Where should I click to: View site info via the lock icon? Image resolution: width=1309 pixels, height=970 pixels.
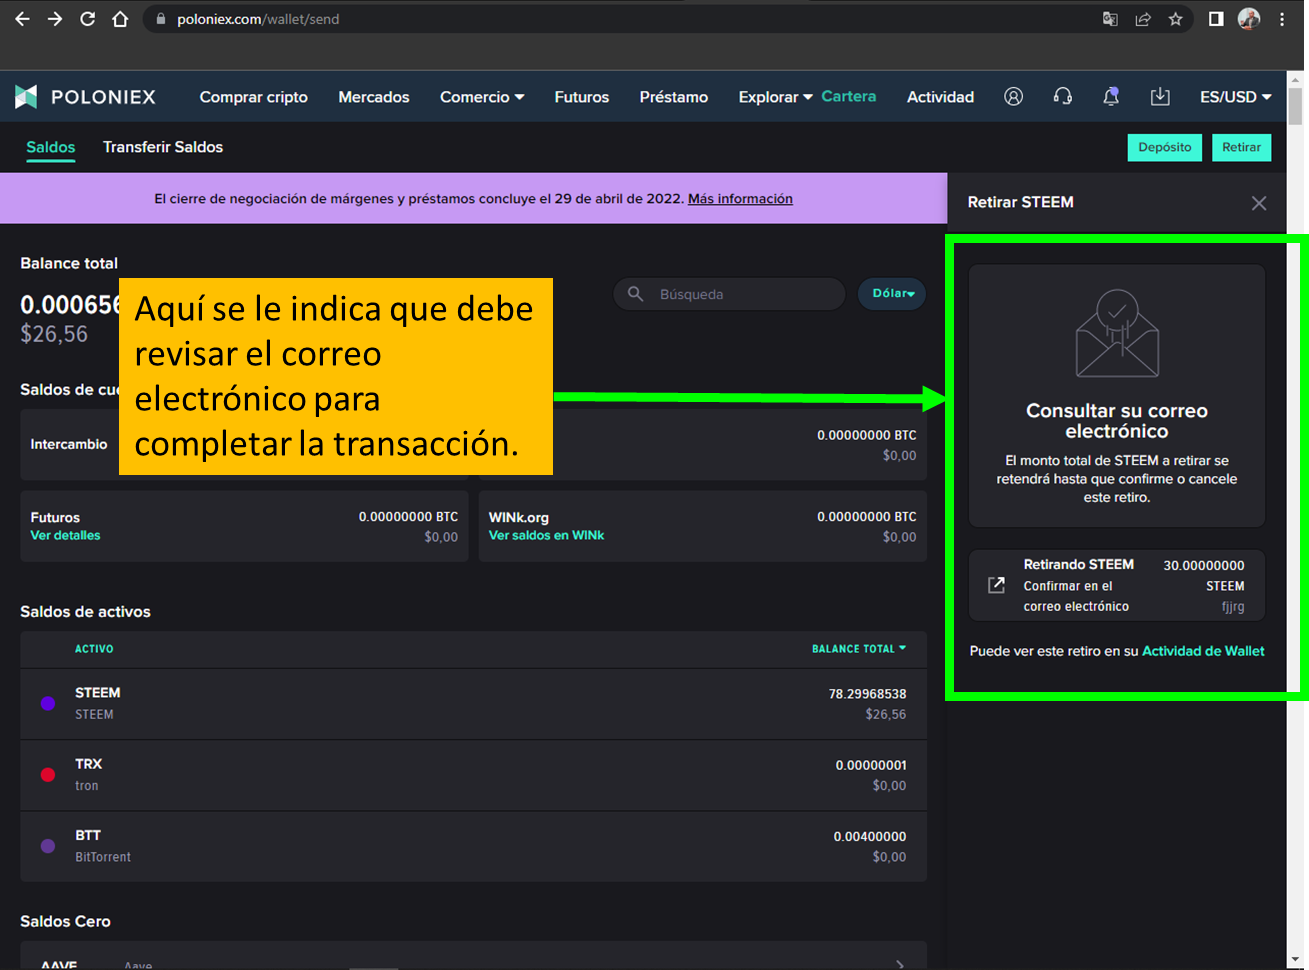point(161,19)
